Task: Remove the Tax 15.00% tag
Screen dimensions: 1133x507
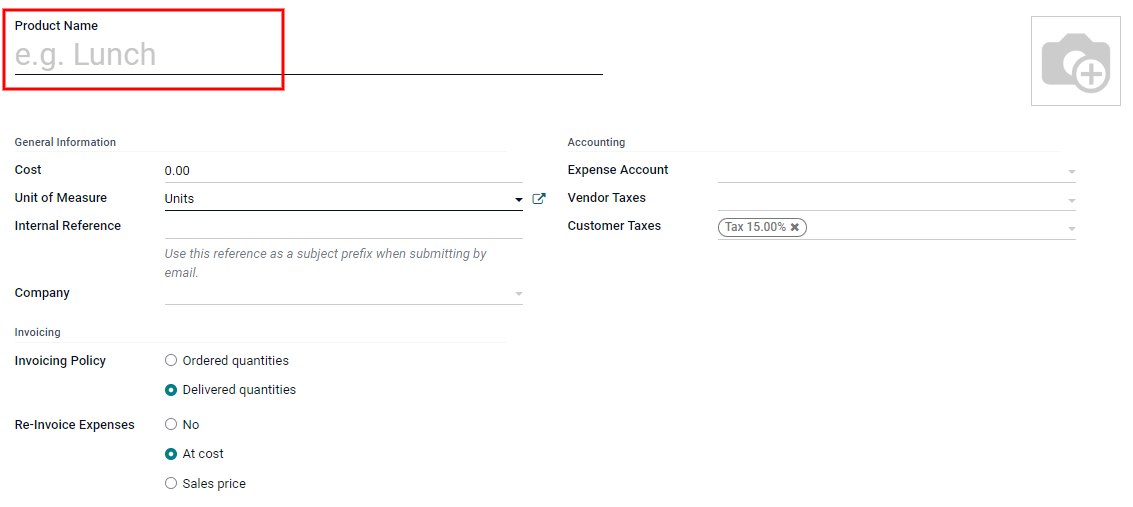Action: pos(795,227)
